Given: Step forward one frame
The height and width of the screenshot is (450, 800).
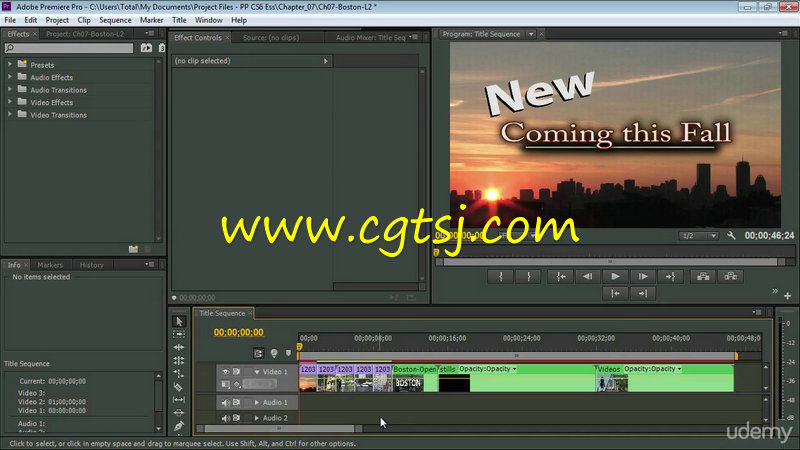Looking at the screenshot, I should (643, 277).
